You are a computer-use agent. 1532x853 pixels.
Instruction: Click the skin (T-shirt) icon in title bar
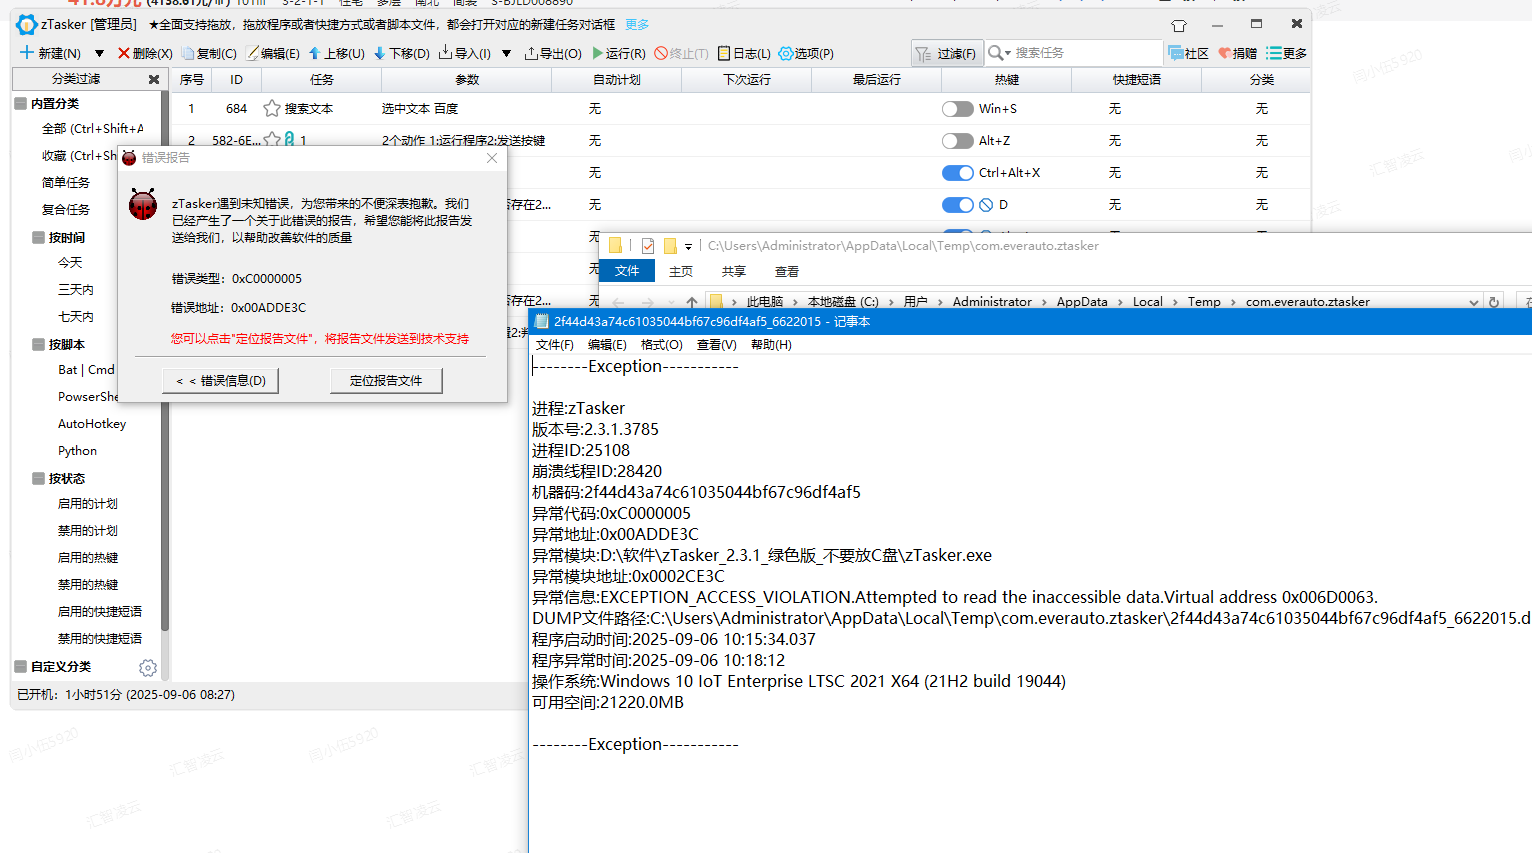pos(1179,25)
